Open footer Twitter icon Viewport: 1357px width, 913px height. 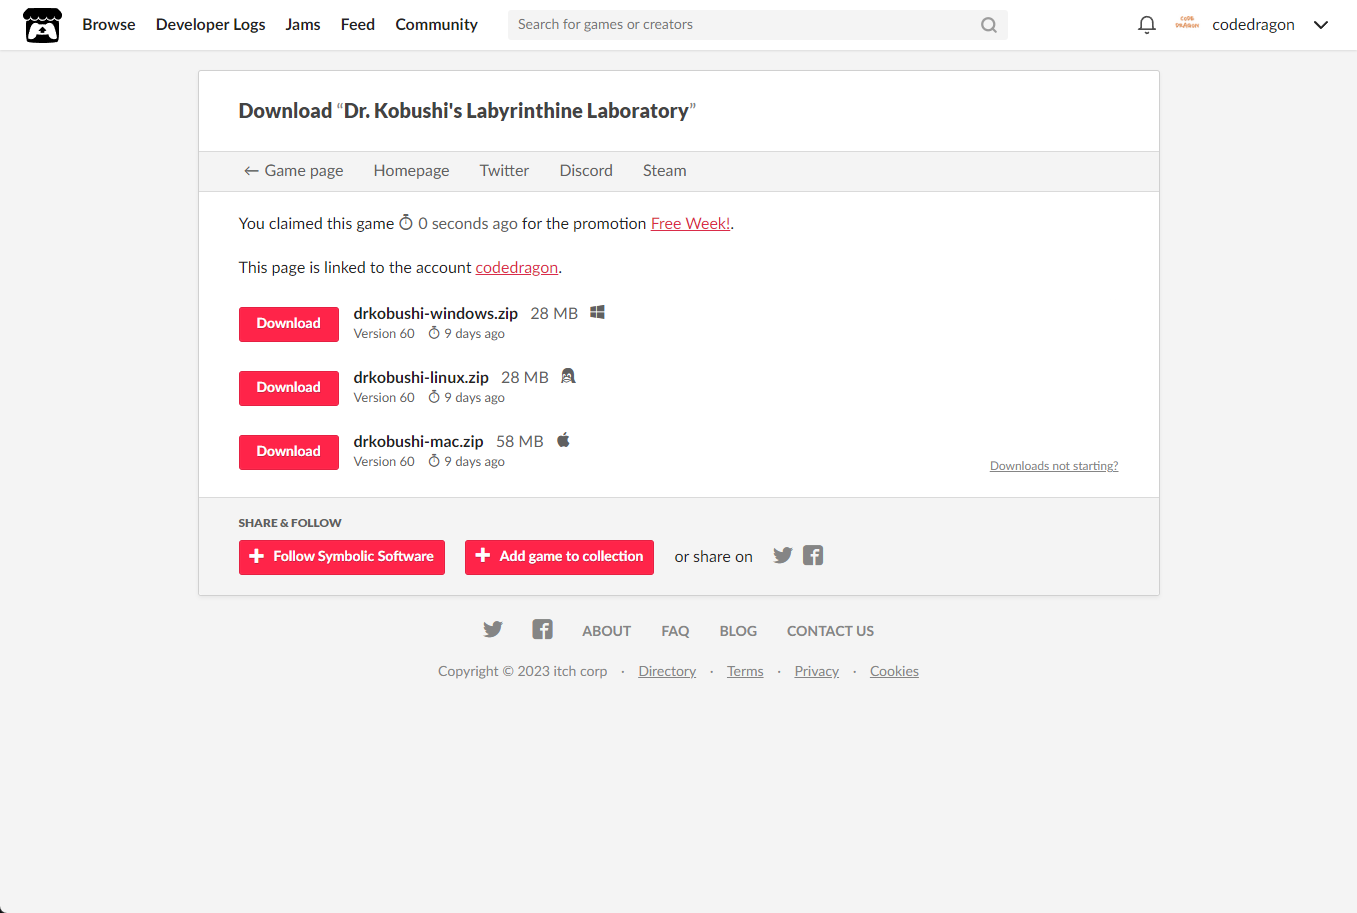(x=493, y=629)
